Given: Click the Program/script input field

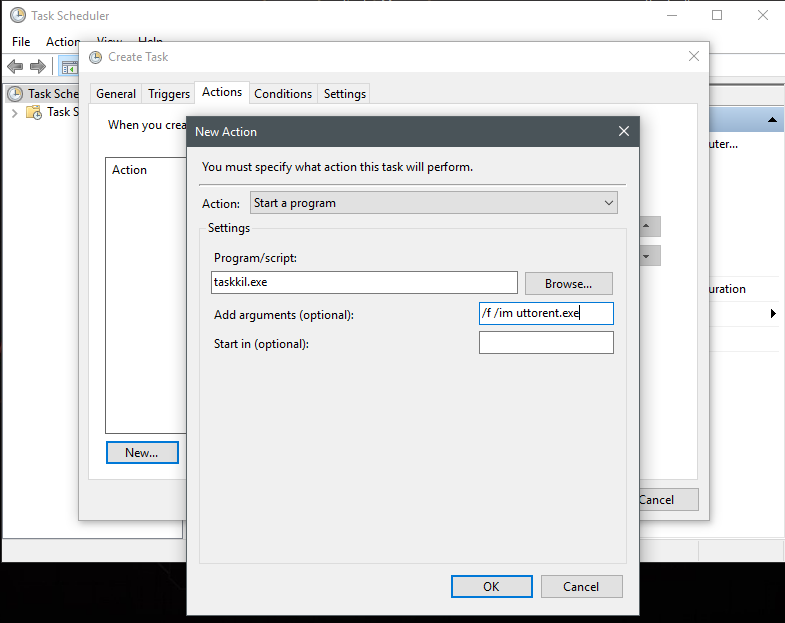Looking at the screenshot, I should click(364, 282).
